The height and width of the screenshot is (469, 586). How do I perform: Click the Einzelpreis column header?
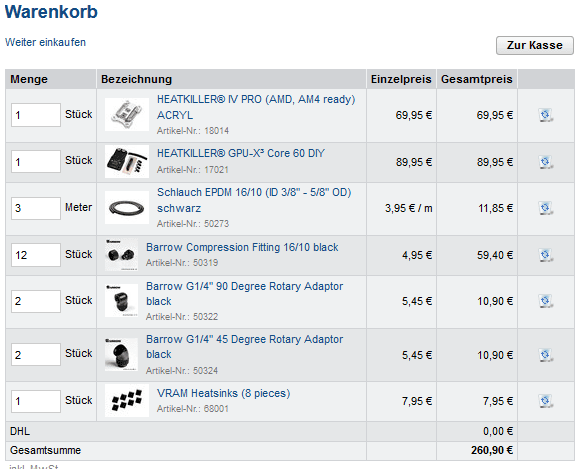tap(401, 79)
